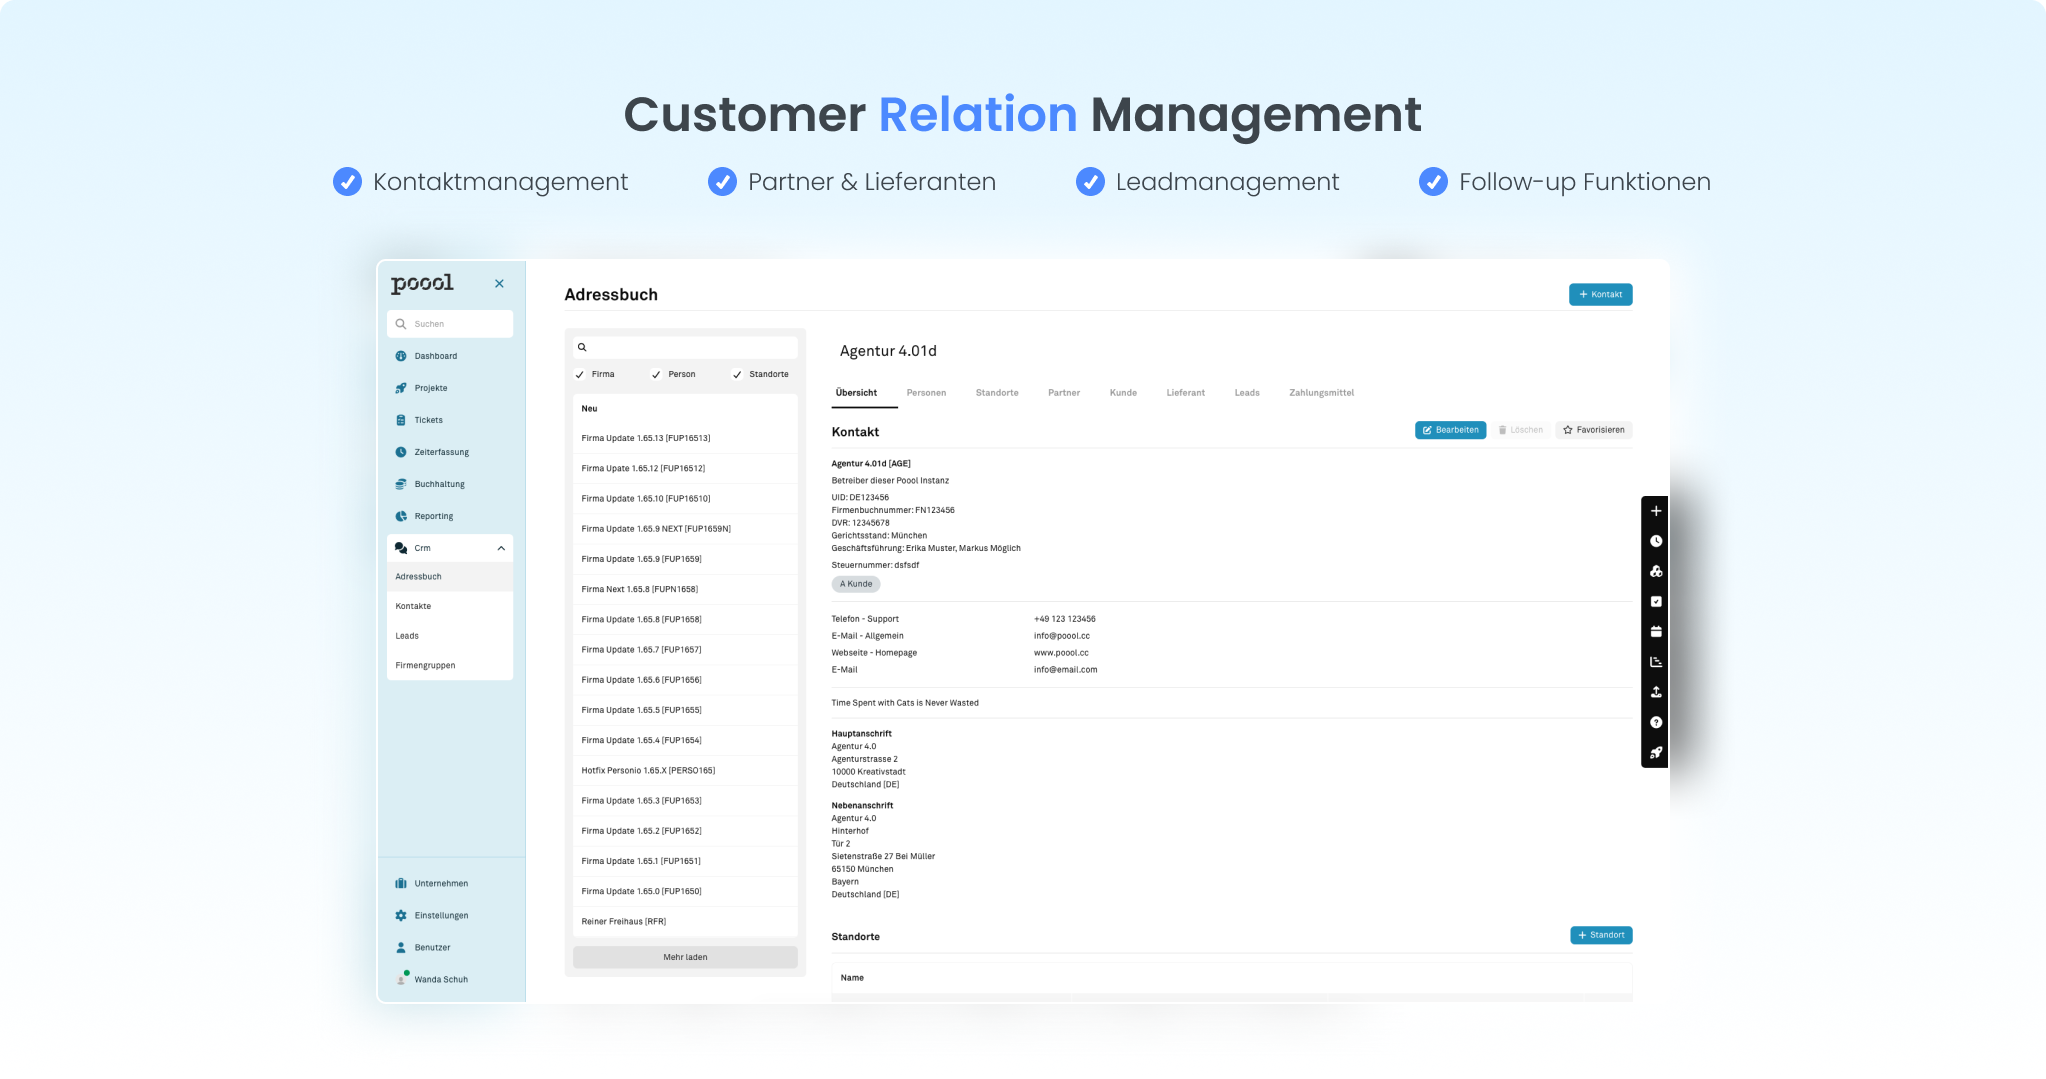Screen dimensions: 2046x1079
Task: Open Reporting via its pie chart icon
Action: click(401, 516)
